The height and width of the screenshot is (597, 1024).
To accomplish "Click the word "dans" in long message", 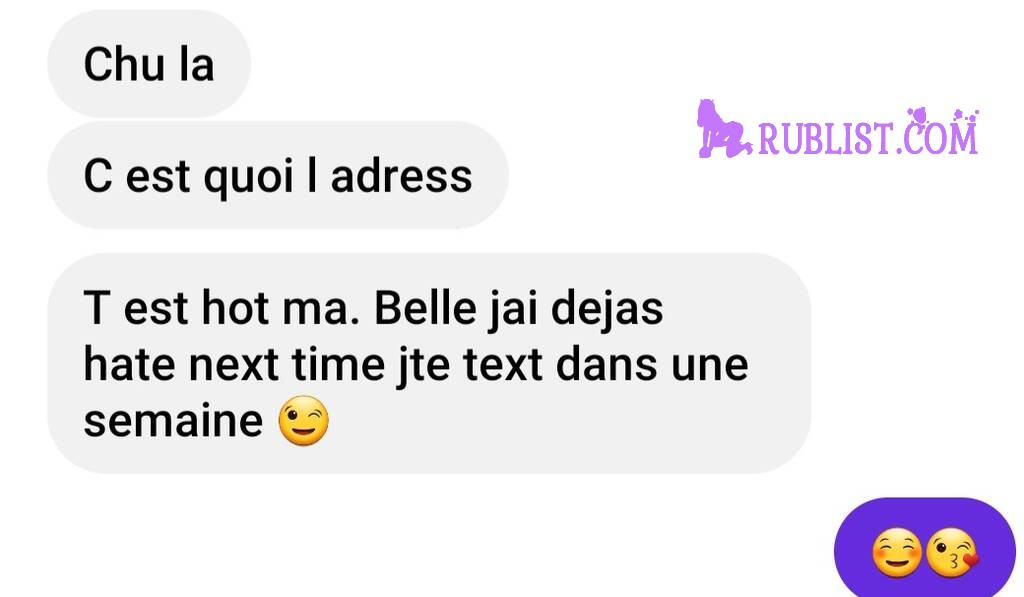I will (x=607, y=364).
